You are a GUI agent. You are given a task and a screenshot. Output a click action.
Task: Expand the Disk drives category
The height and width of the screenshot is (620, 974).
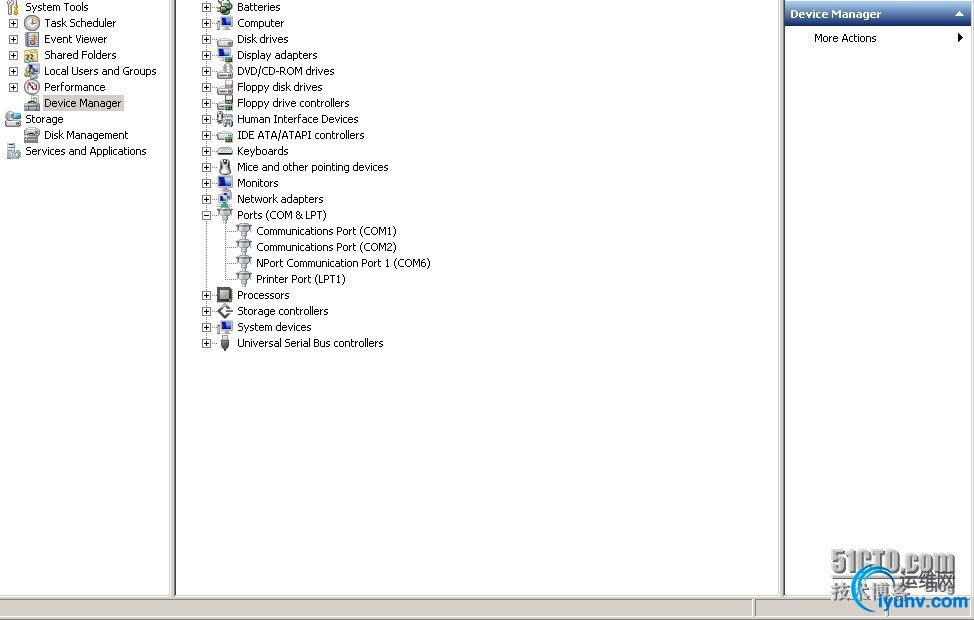(206, 40)
